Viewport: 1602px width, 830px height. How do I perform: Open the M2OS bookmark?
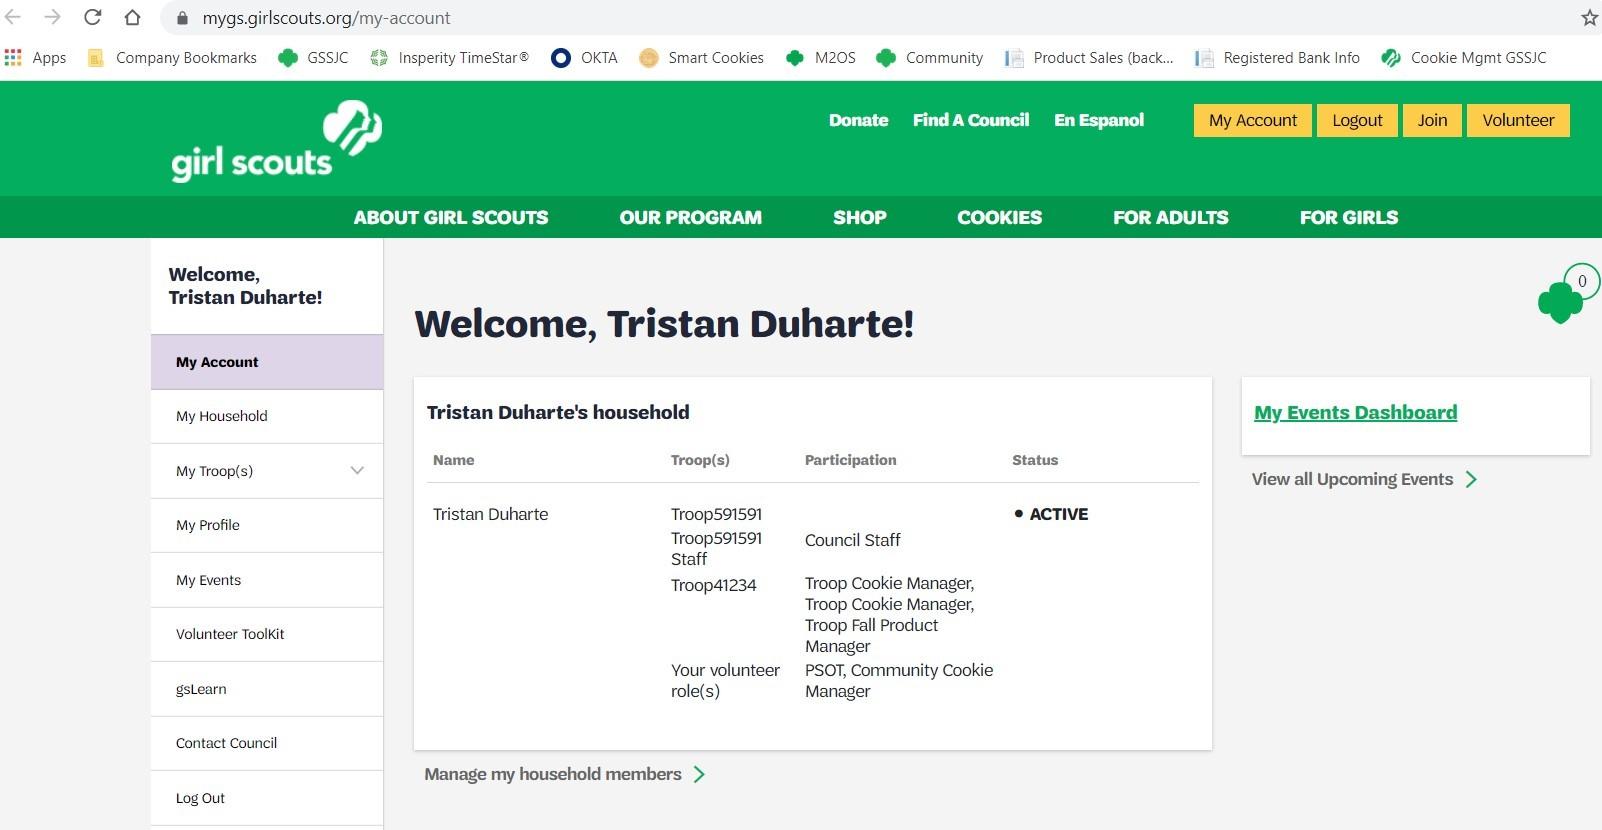click(x=821, y=58)
